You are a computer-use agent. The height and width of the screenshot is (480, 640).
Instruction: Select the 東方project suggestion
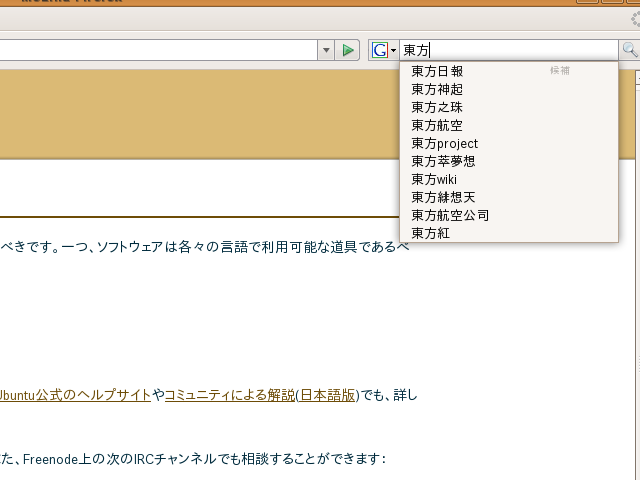point(445,143)
